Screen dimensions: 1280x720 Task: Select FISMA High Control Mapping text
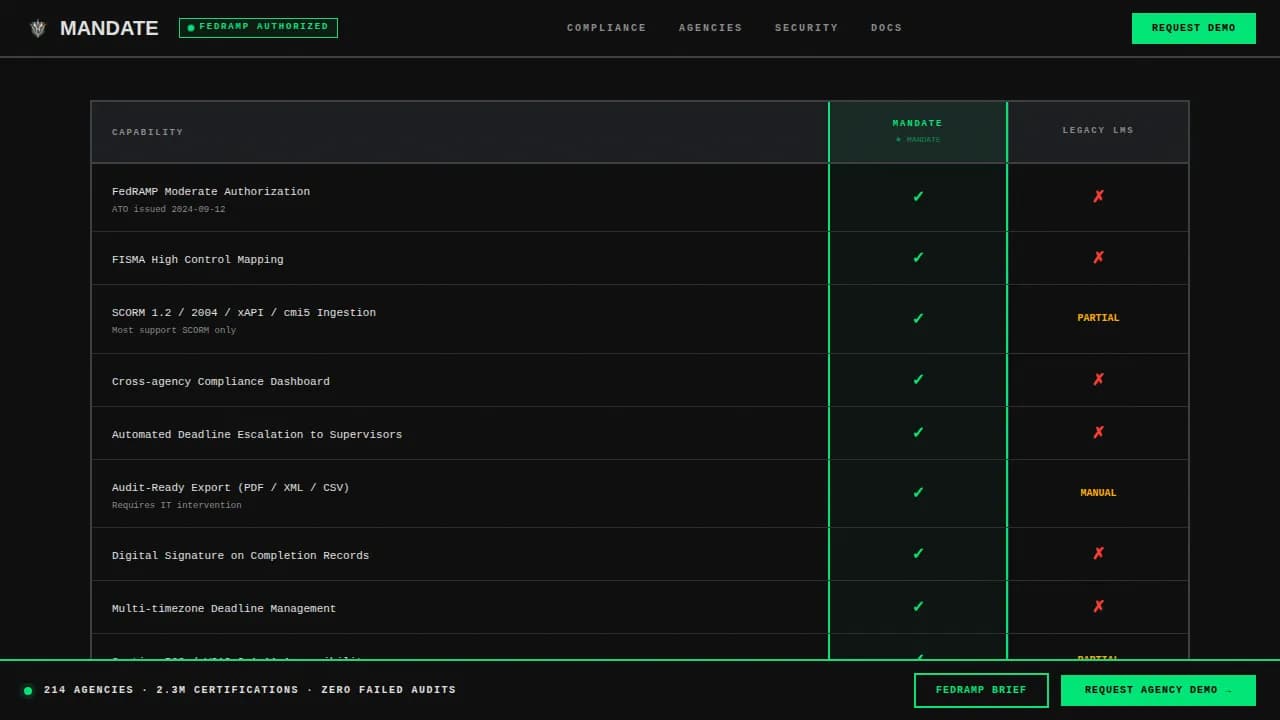click(x=197, y=260)
